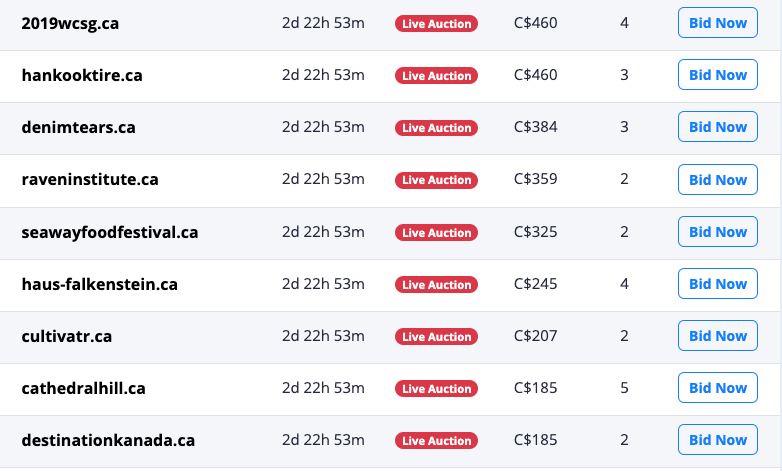The image size is (782, 471).
Task: Click Bid Now for raveninstitute.ca
Action: point(718,179)
